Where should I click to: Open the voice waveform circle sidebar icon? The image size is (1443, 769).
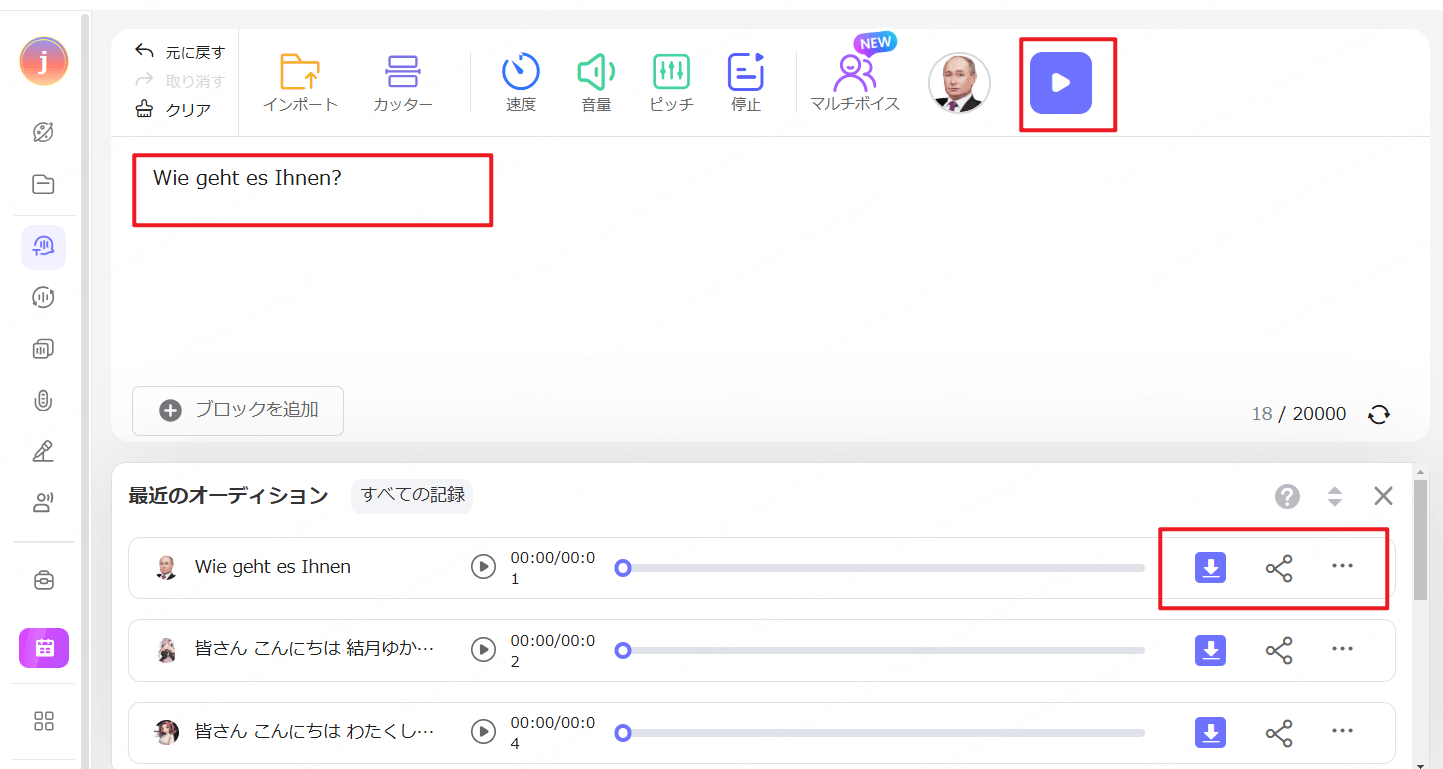tap(43, 297)
